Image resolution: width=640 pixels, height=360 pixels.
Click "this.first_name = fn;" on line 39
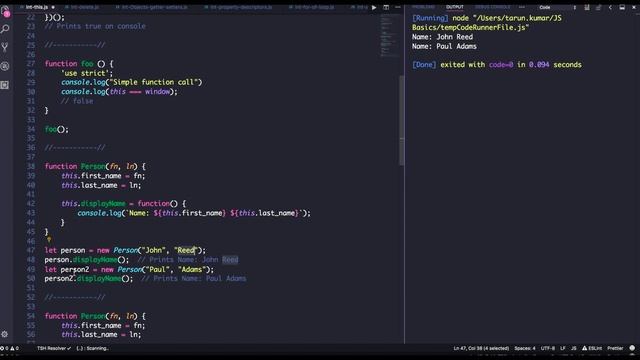click(103, 176)
